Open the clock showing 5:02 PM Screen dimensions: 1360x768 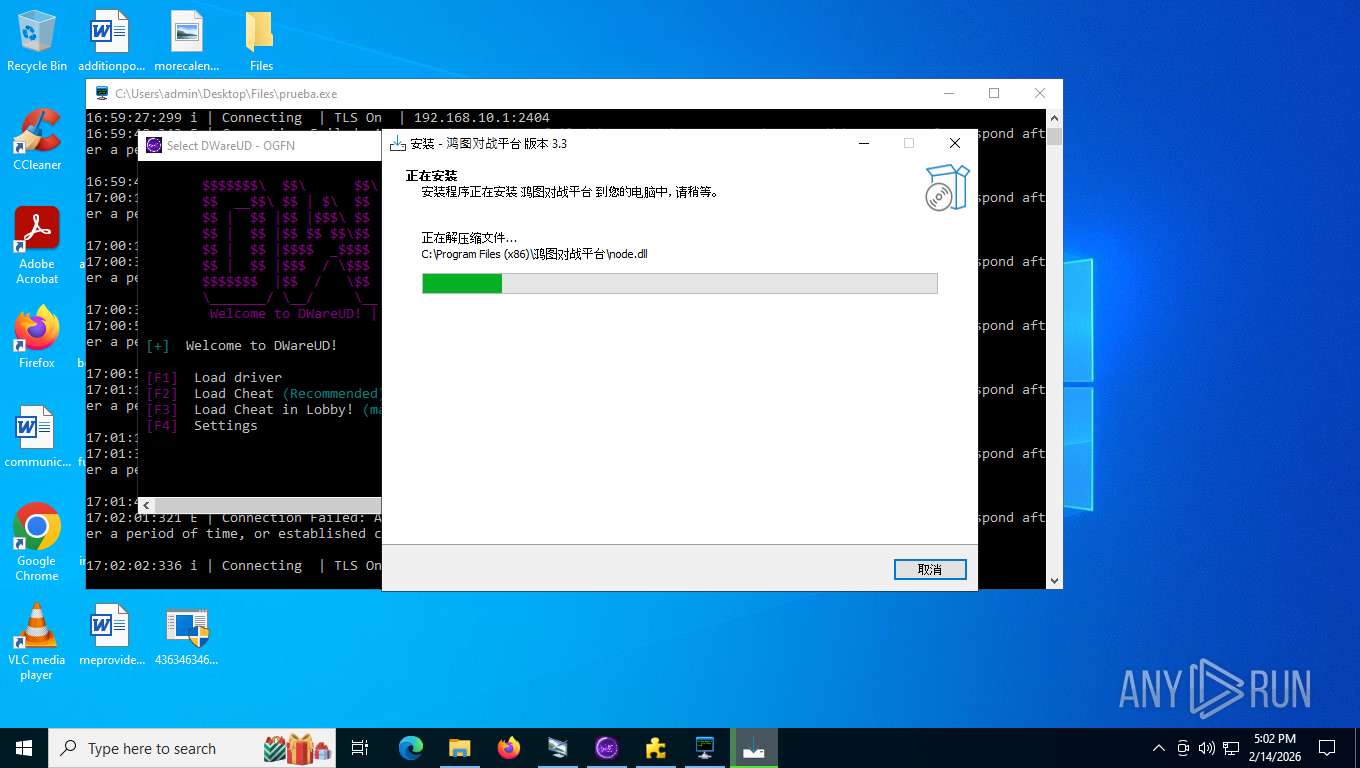[x=1274, y=748]
